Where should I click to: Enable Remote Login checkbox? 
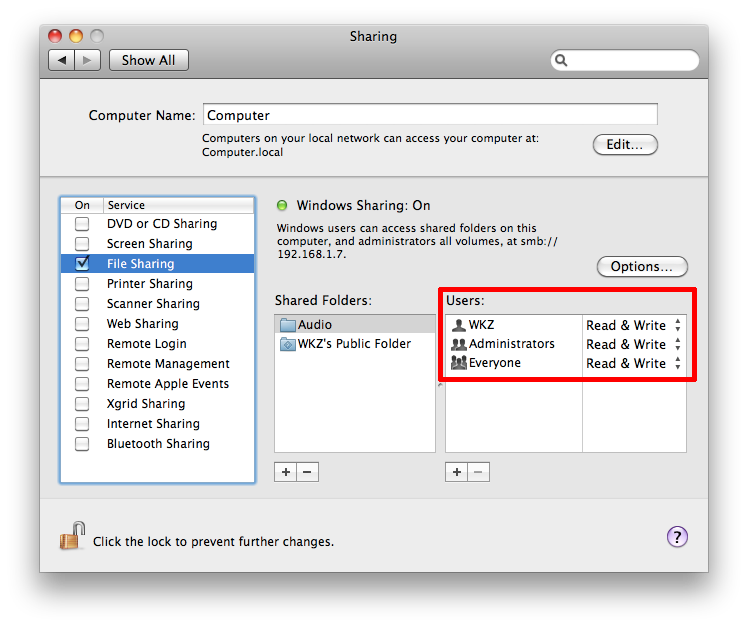coord(82,344)
